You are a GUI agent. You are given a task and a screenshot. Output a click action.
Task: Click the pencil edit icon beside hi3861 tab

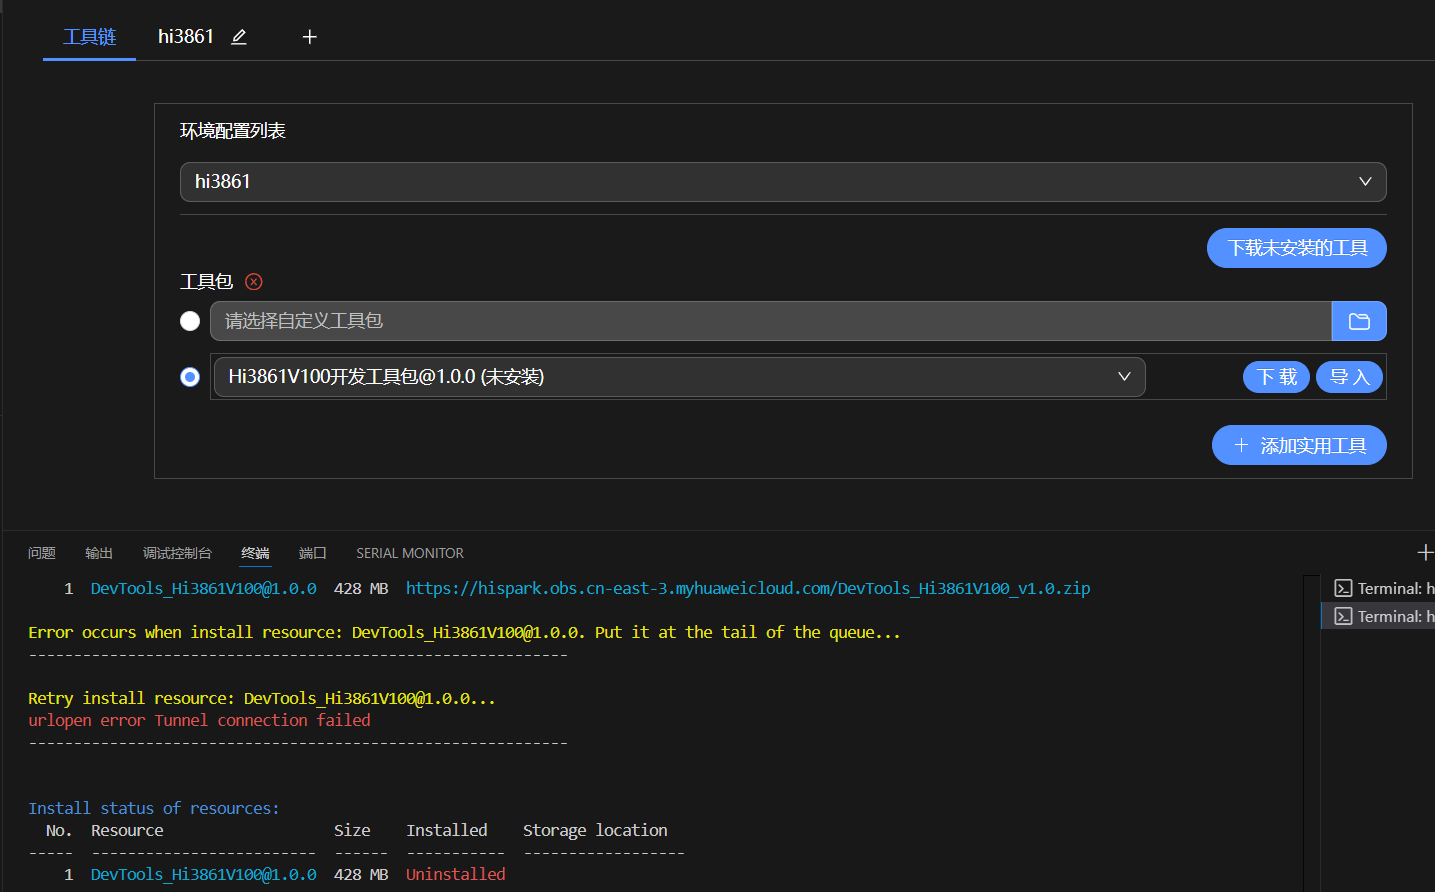[239, 37]
